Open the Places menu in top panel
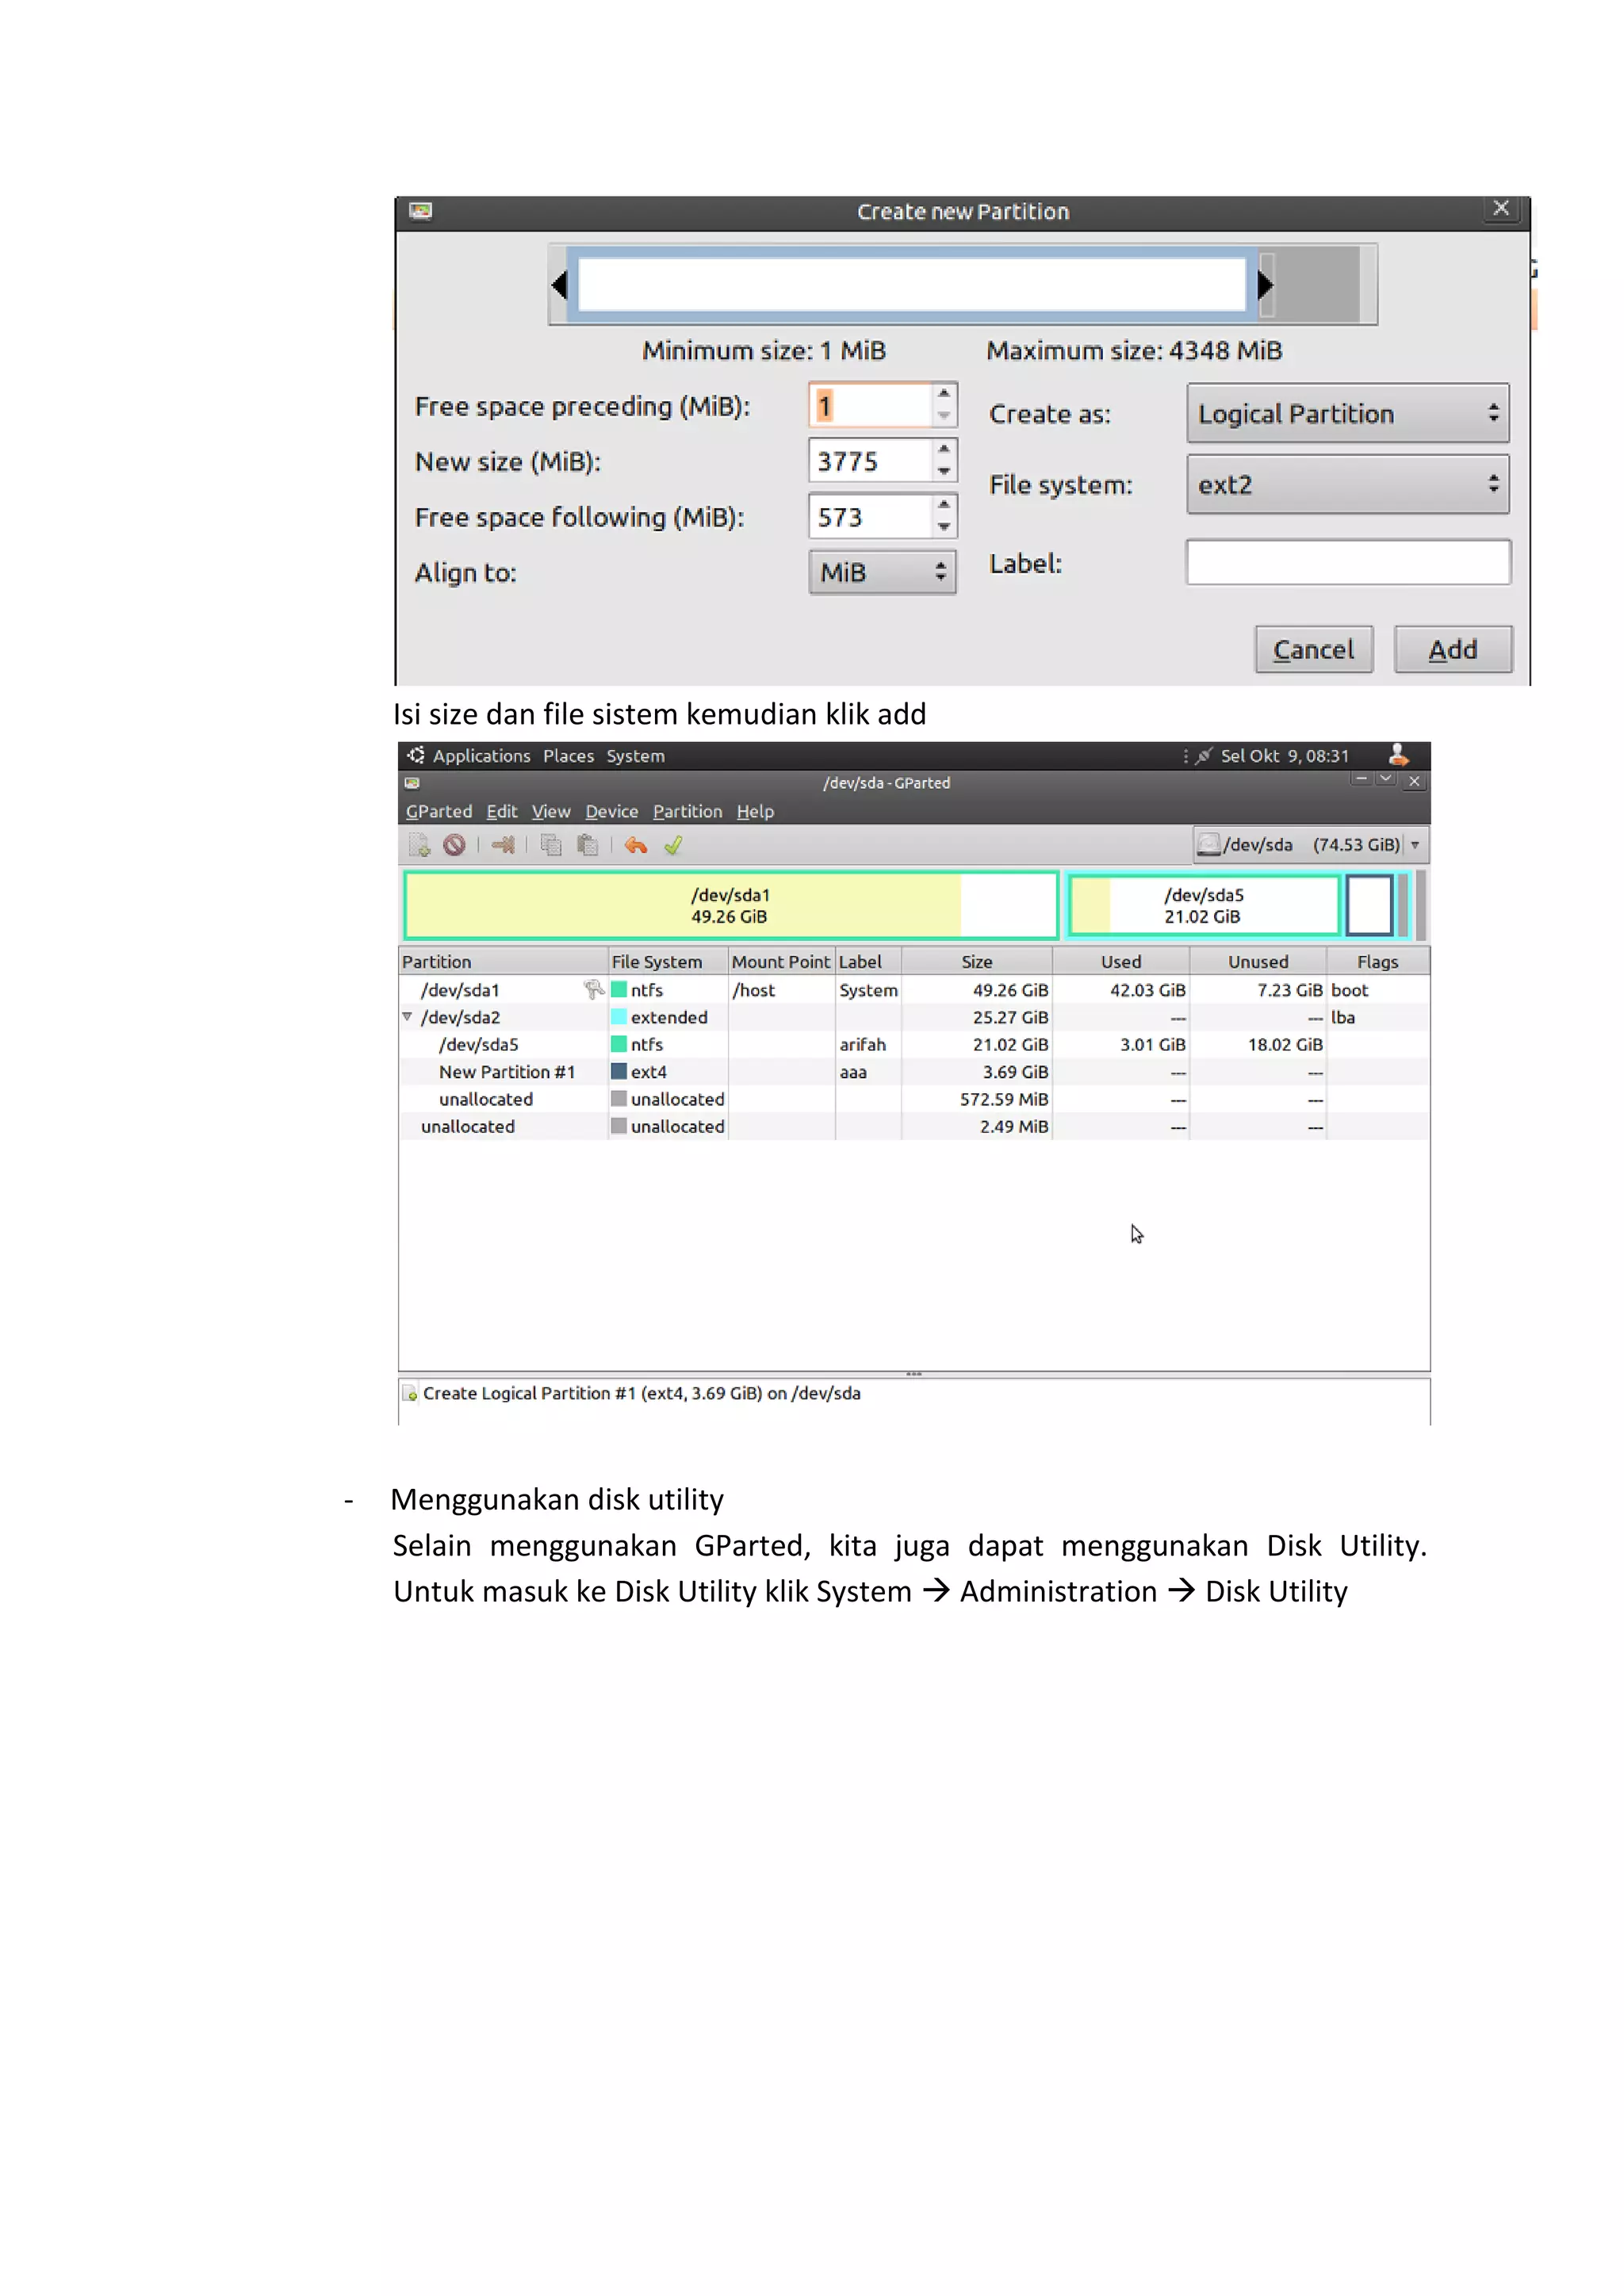 tap(568, 756)
